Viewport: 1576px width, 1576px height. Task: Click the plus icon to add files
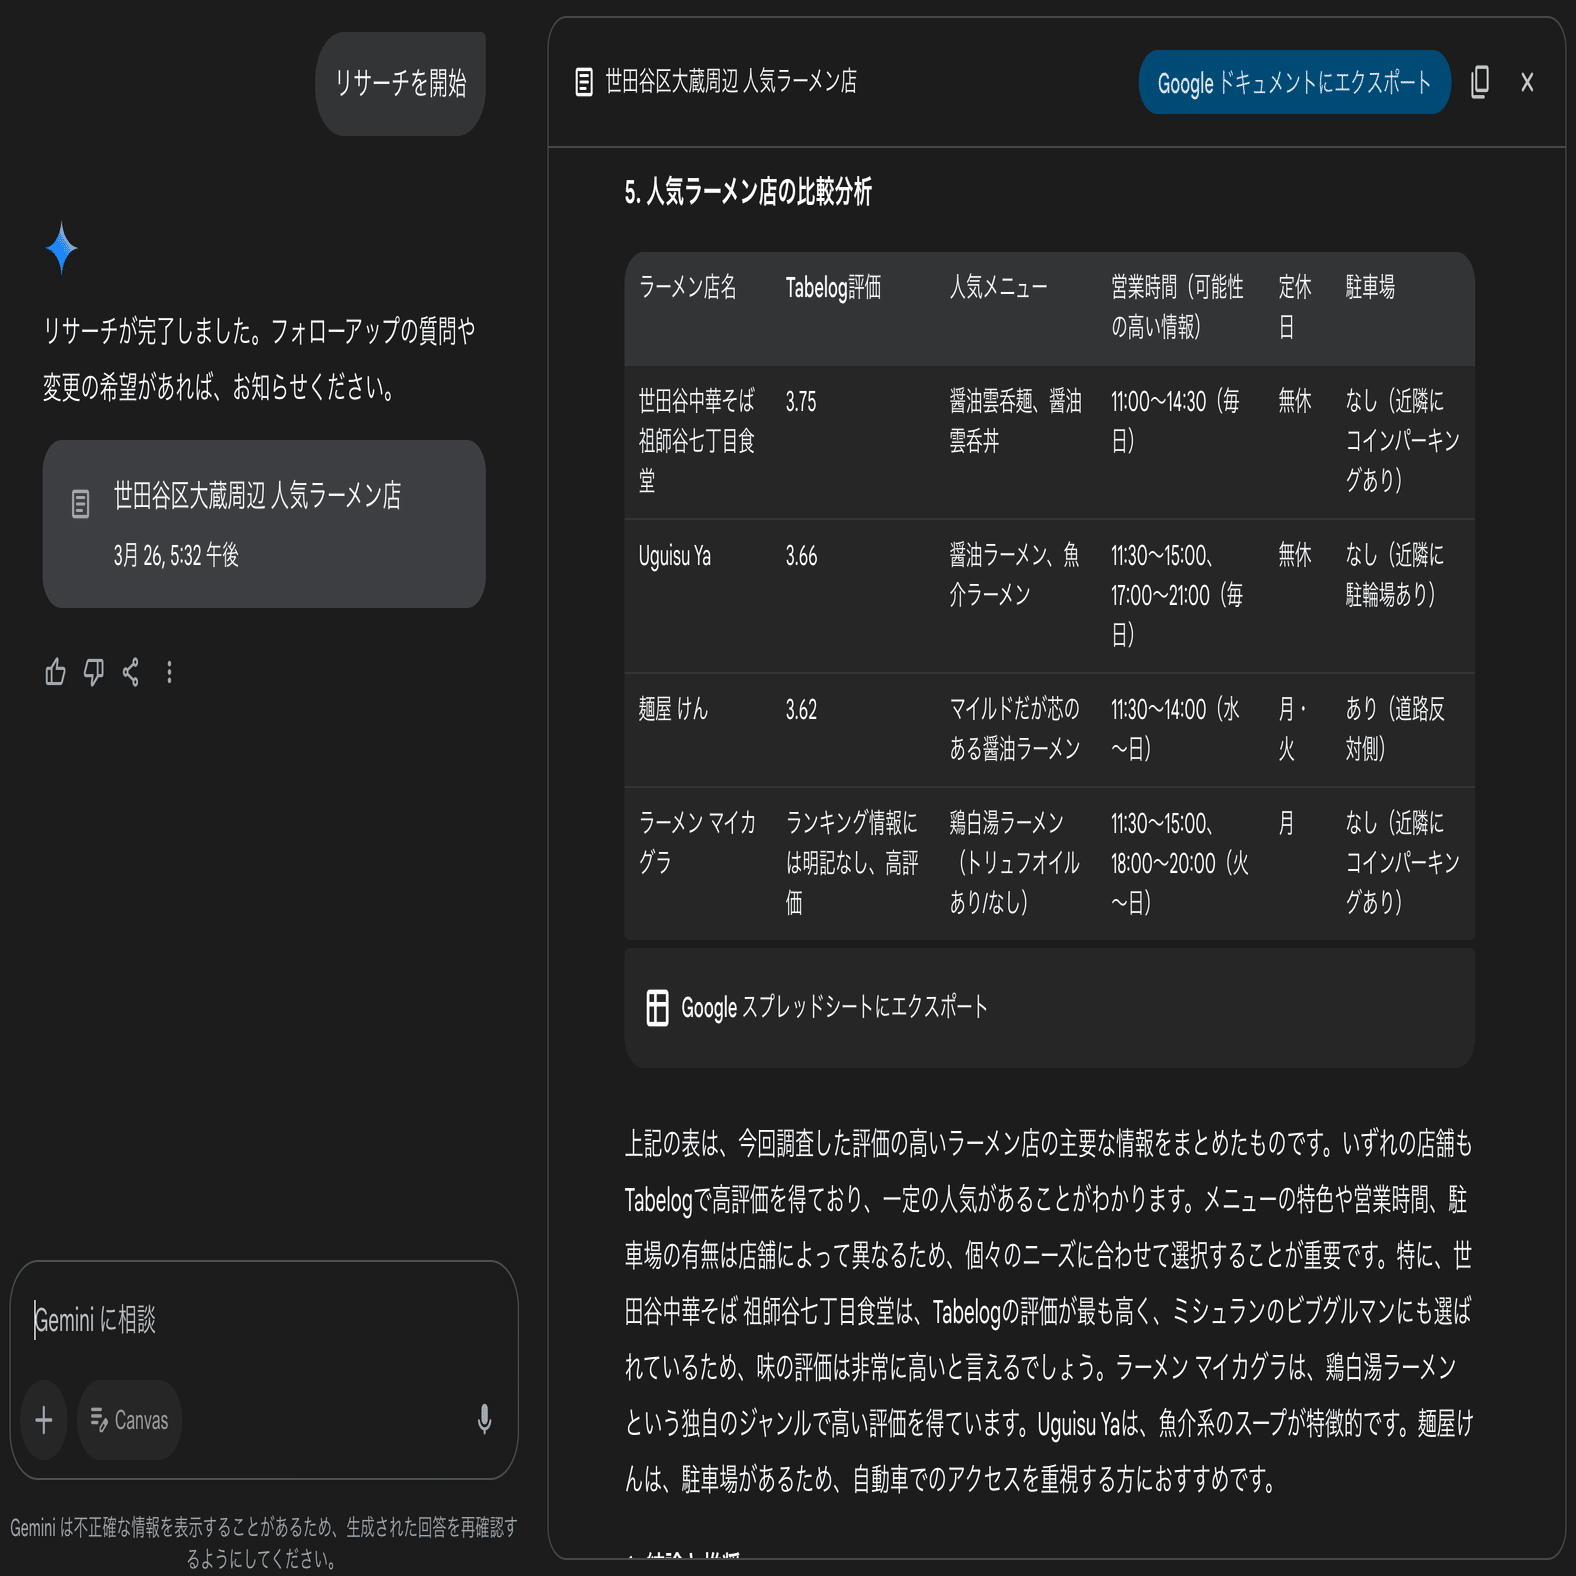click(44, 1420)
